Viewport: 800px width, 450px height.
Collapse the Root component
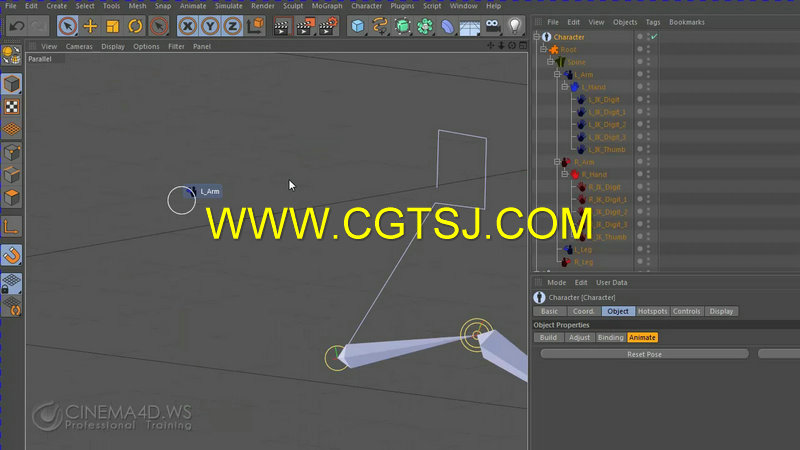pyautogui.click(x=544, y=49)
